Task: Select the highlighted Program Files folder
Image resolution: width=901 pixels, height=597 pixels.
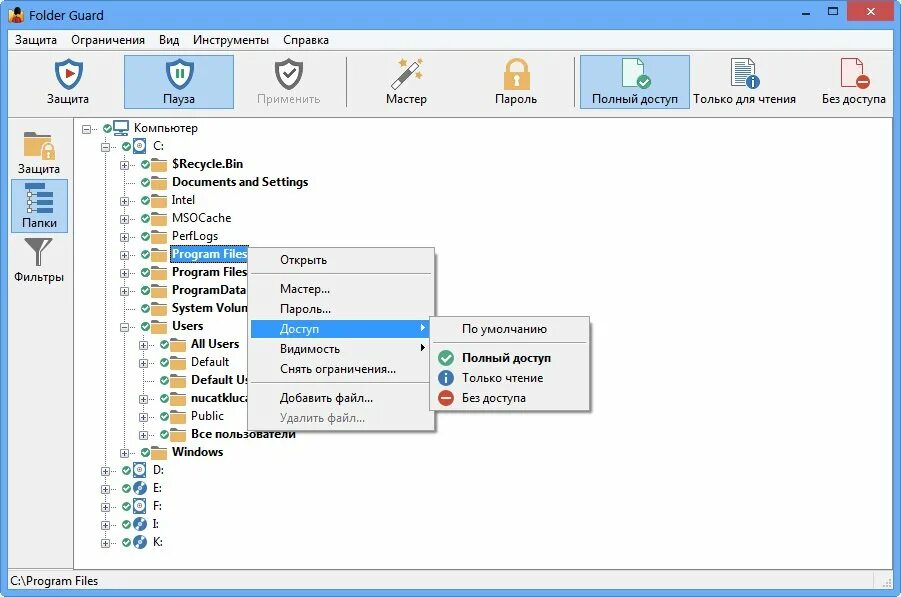Action: [x=209, y=254]
